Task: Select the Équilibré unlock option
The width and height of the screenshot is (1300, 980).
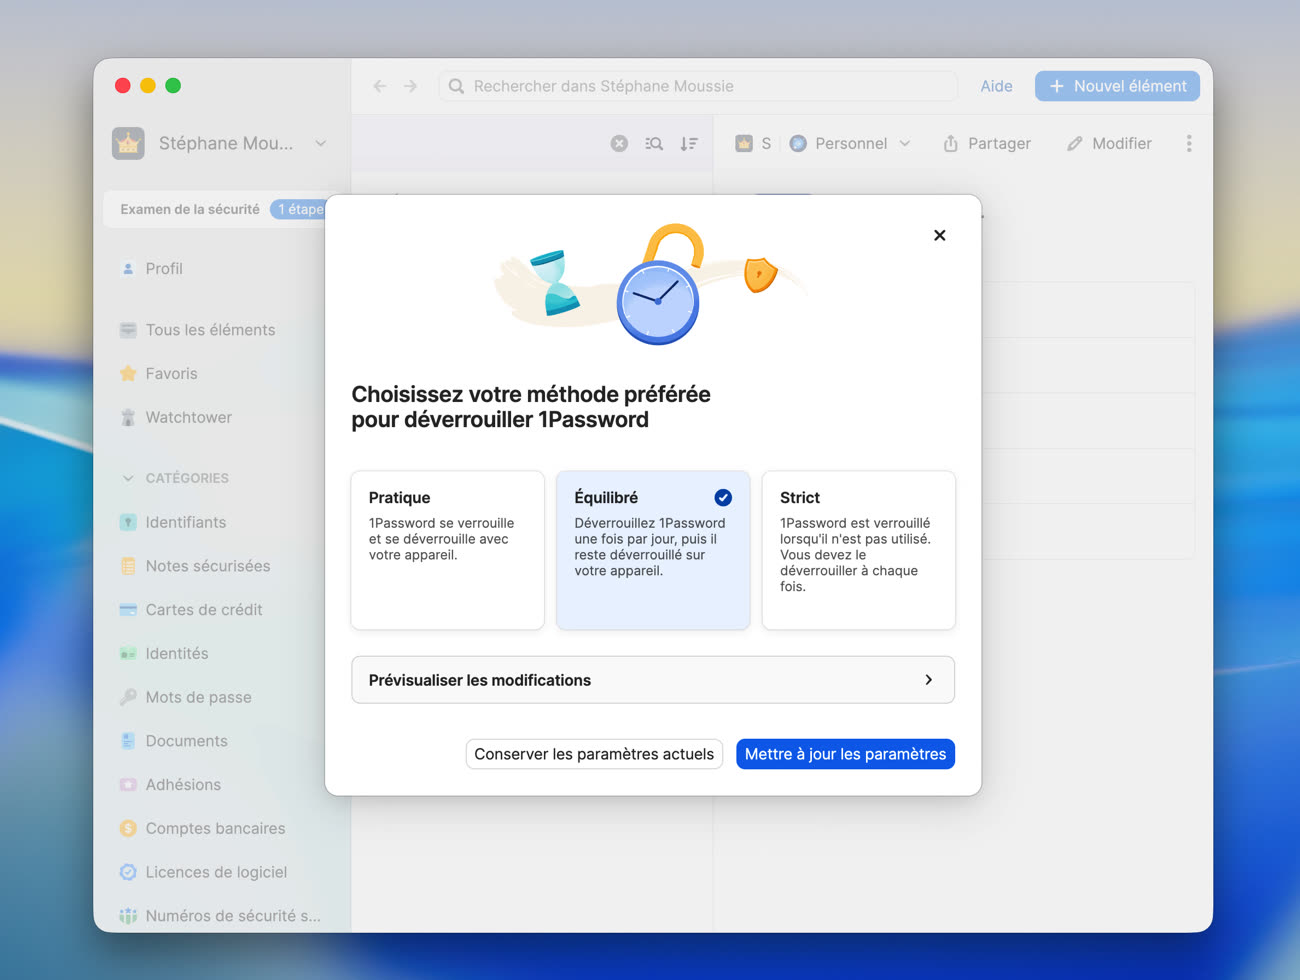Action: [652, 549]
